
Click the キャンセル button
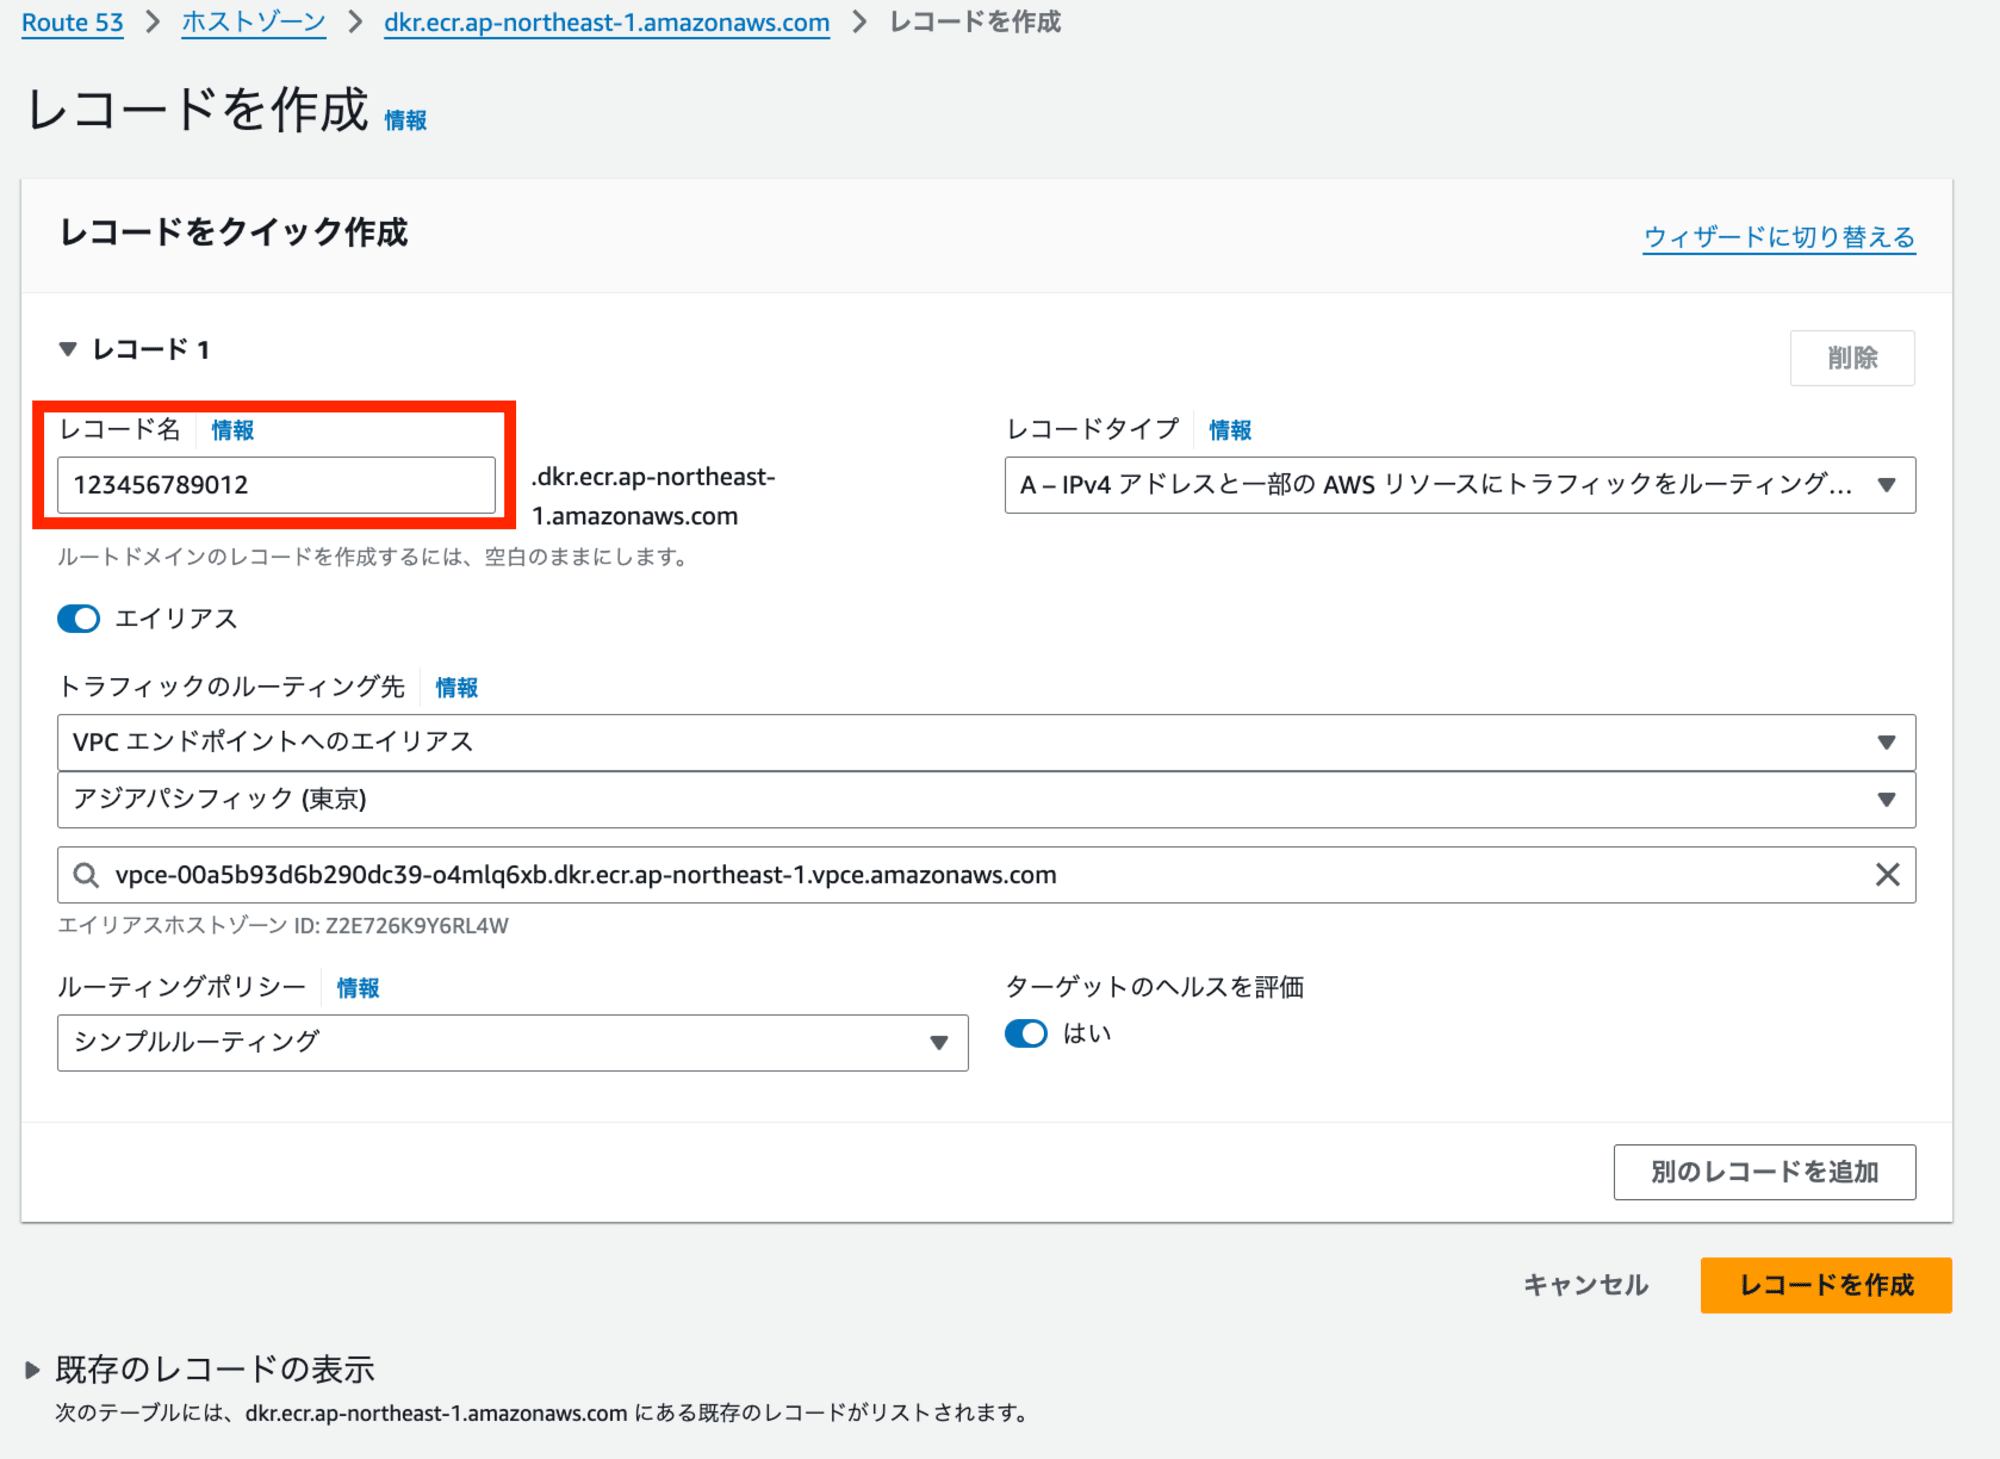(x=1586, y=1285)
